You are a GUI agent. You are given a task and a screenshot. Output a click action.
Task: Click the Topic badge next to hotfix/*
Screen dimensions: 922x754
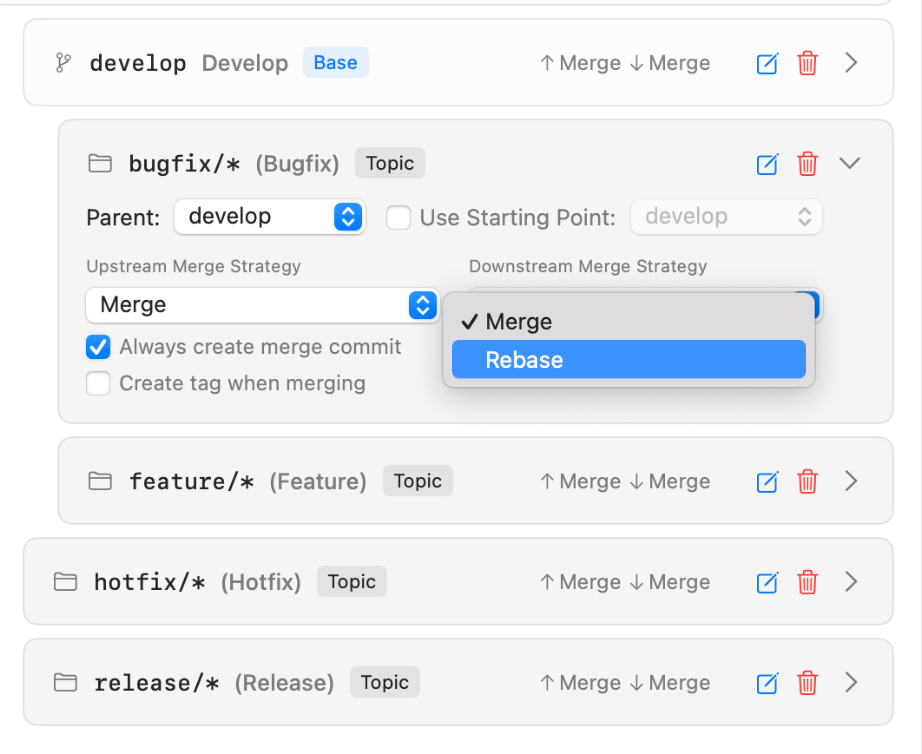351,581
